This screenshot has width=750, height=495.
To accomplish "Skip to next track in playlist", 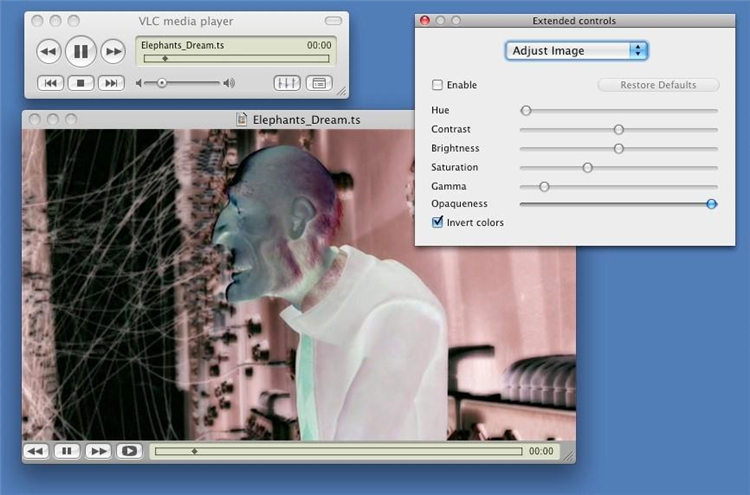I will 111,83.
